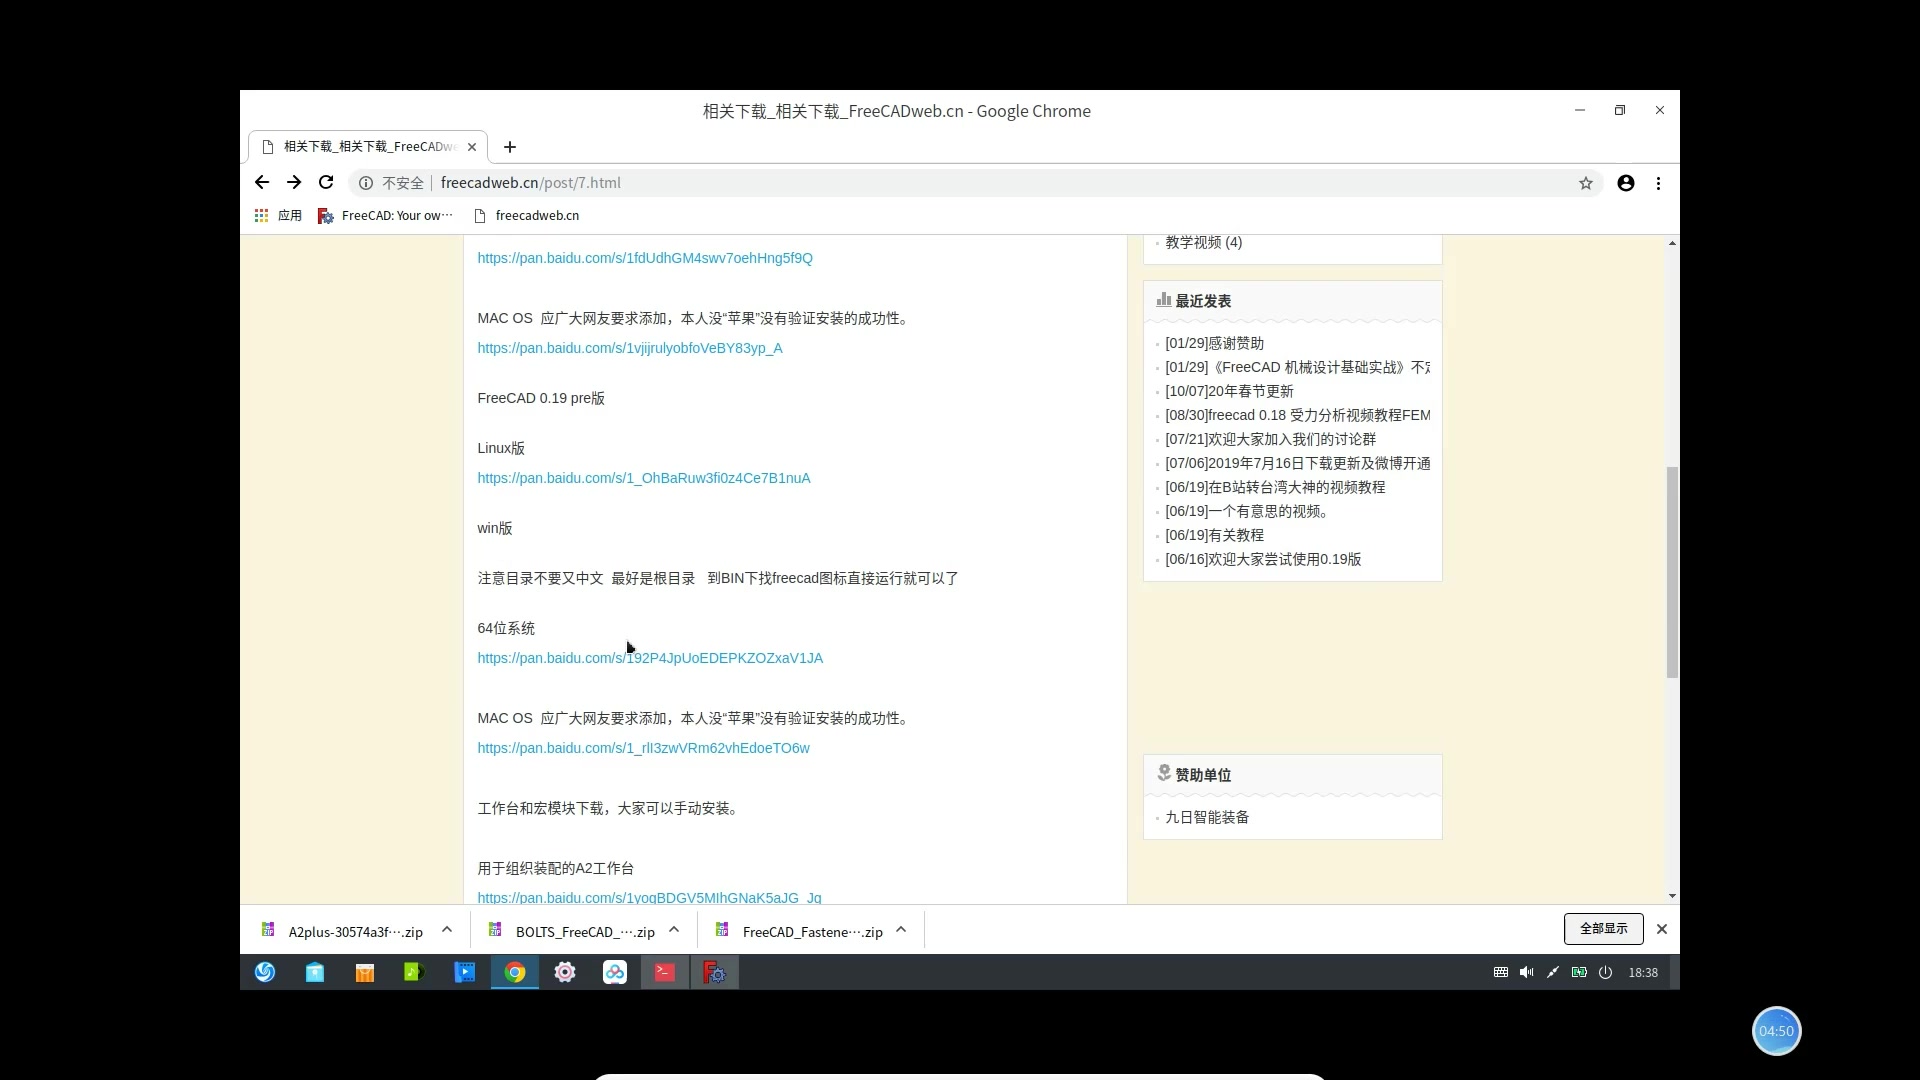Expand the BOLTS_FreeCAD zip download options

[674, 930]
